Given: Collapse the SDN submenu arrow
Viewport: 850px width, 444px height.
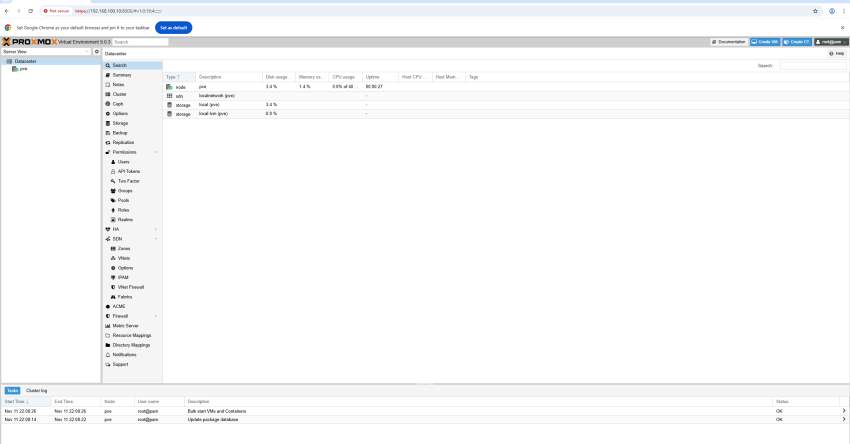Looking at the screenshot, I should (x=156, y=239).
